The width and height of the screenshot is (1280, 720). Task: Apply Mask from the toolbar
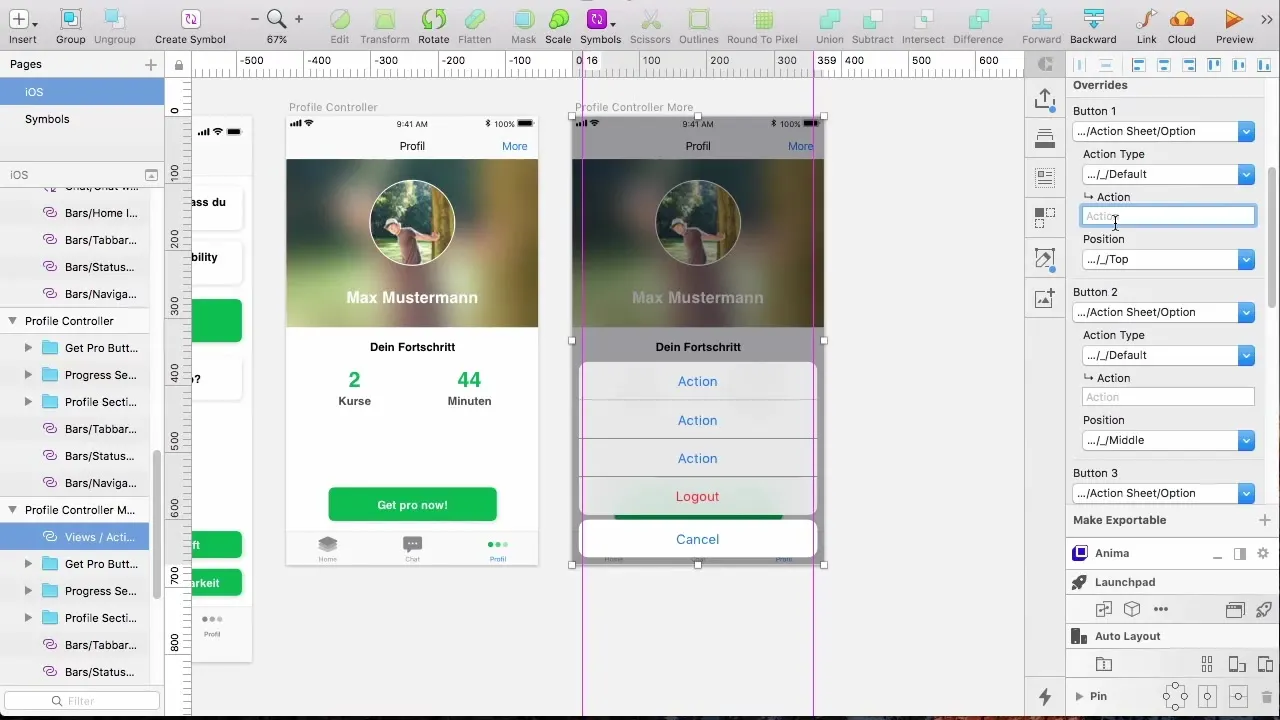click(523, 19)
